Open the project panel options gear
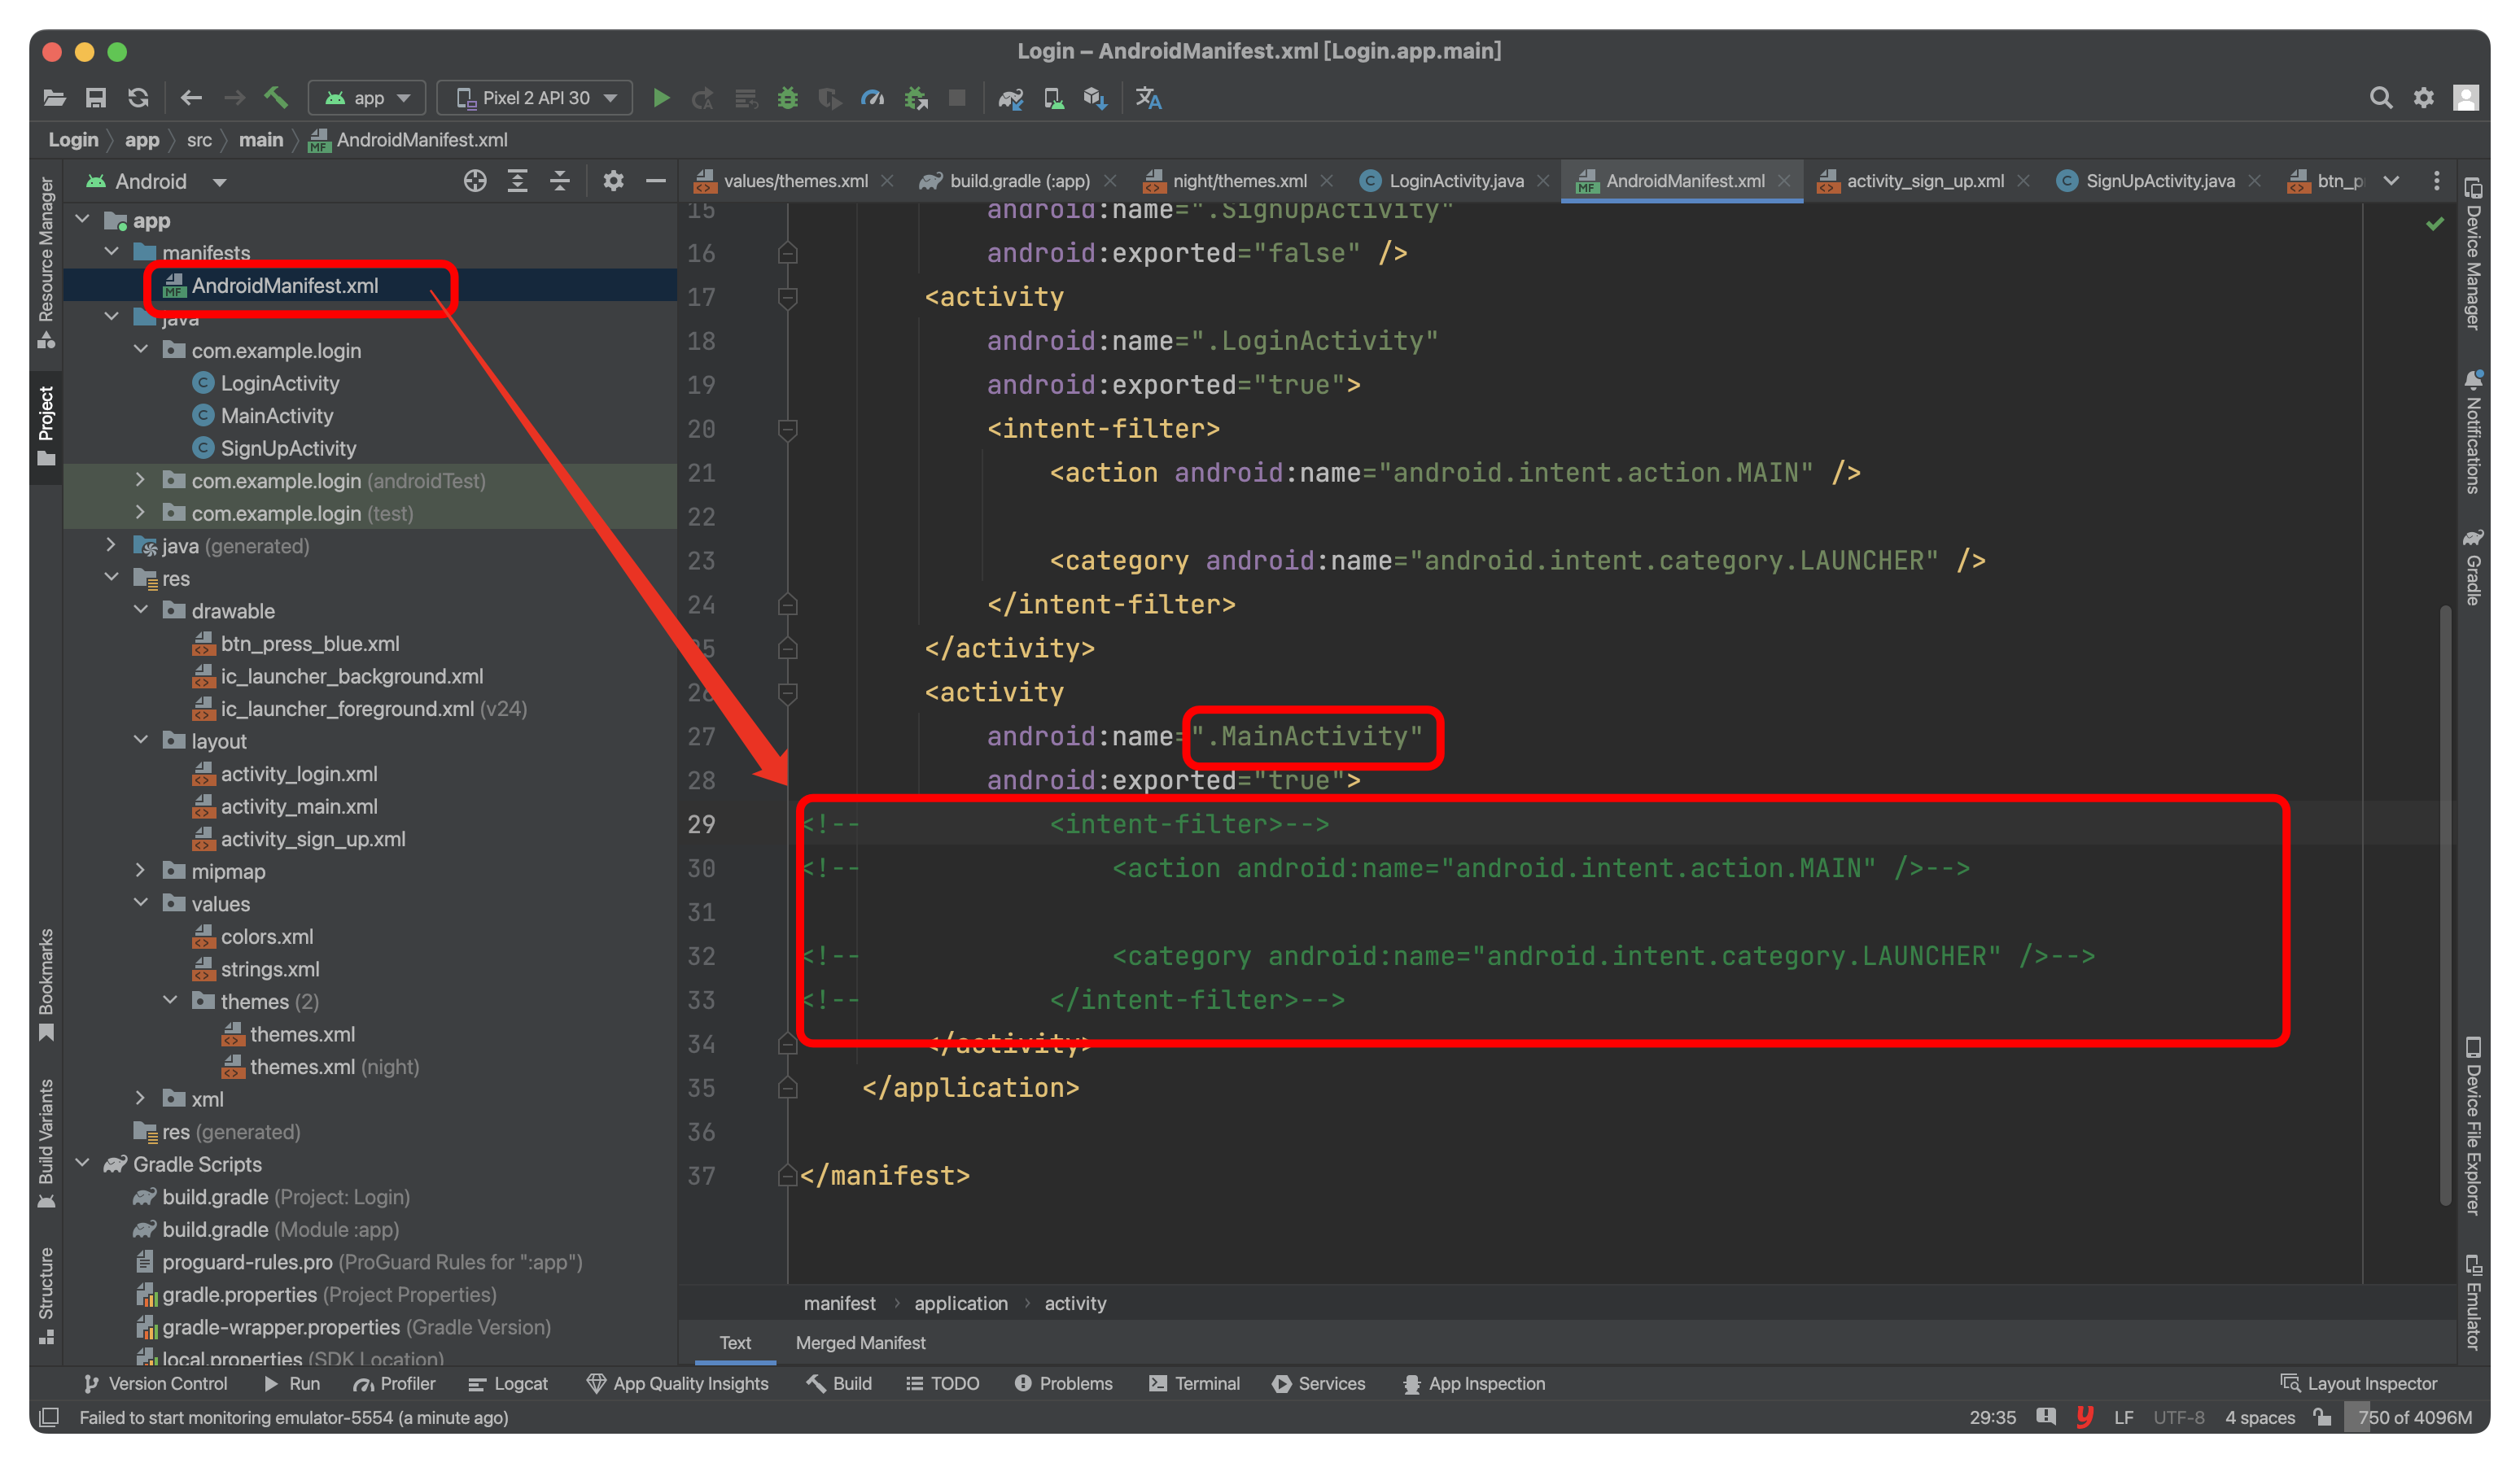Screen dimensions: 2520x1463 pyautogui.click(x=613, y=181)
